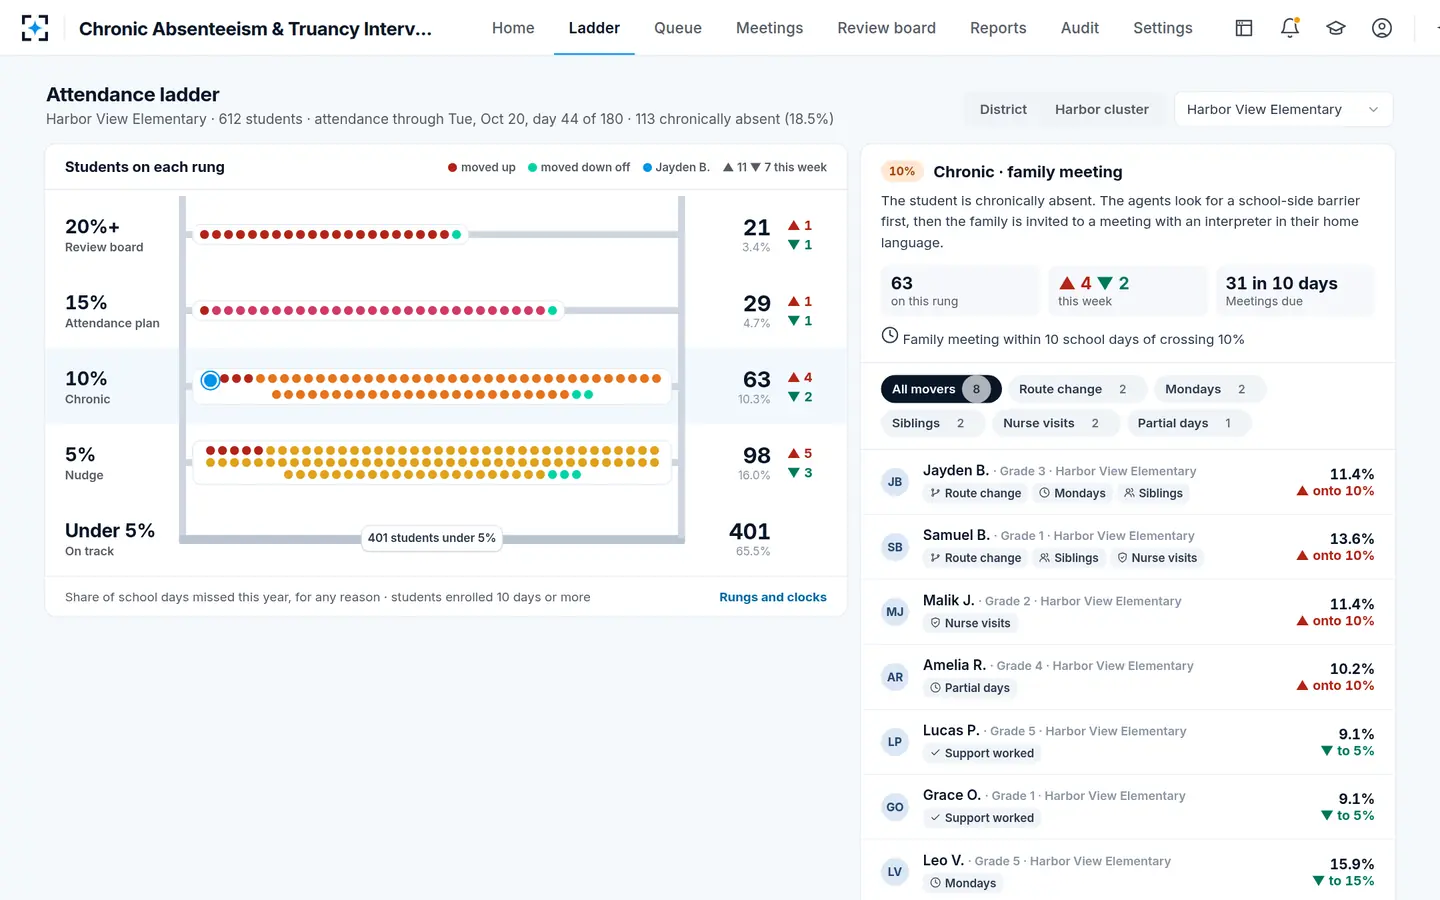The height and width of the screenshot is (900, 1440).
Task: Click Jayden B.'s Siblings tag
Action: pos(1154,493)
